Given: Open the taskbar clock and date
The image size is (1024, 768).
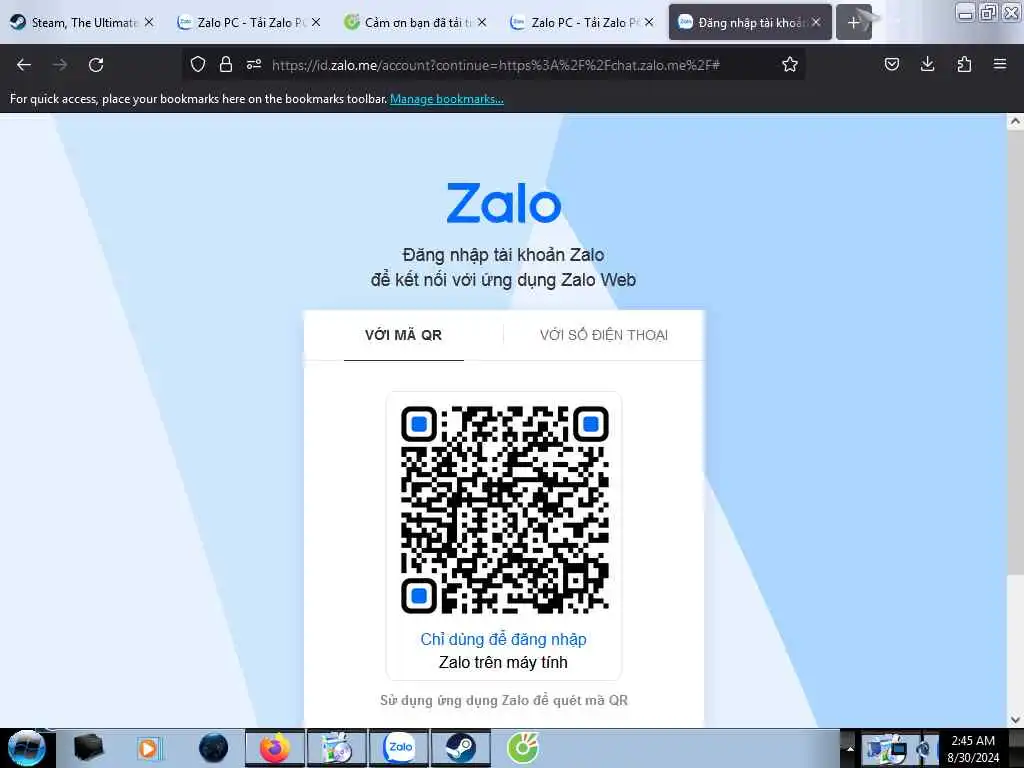Looking at the screenshot, I should click(x=973, y=749).
